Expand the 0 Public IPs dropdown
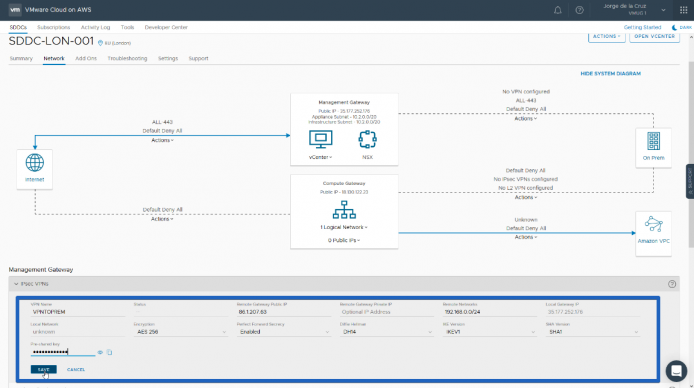 (x=344, y=240)
